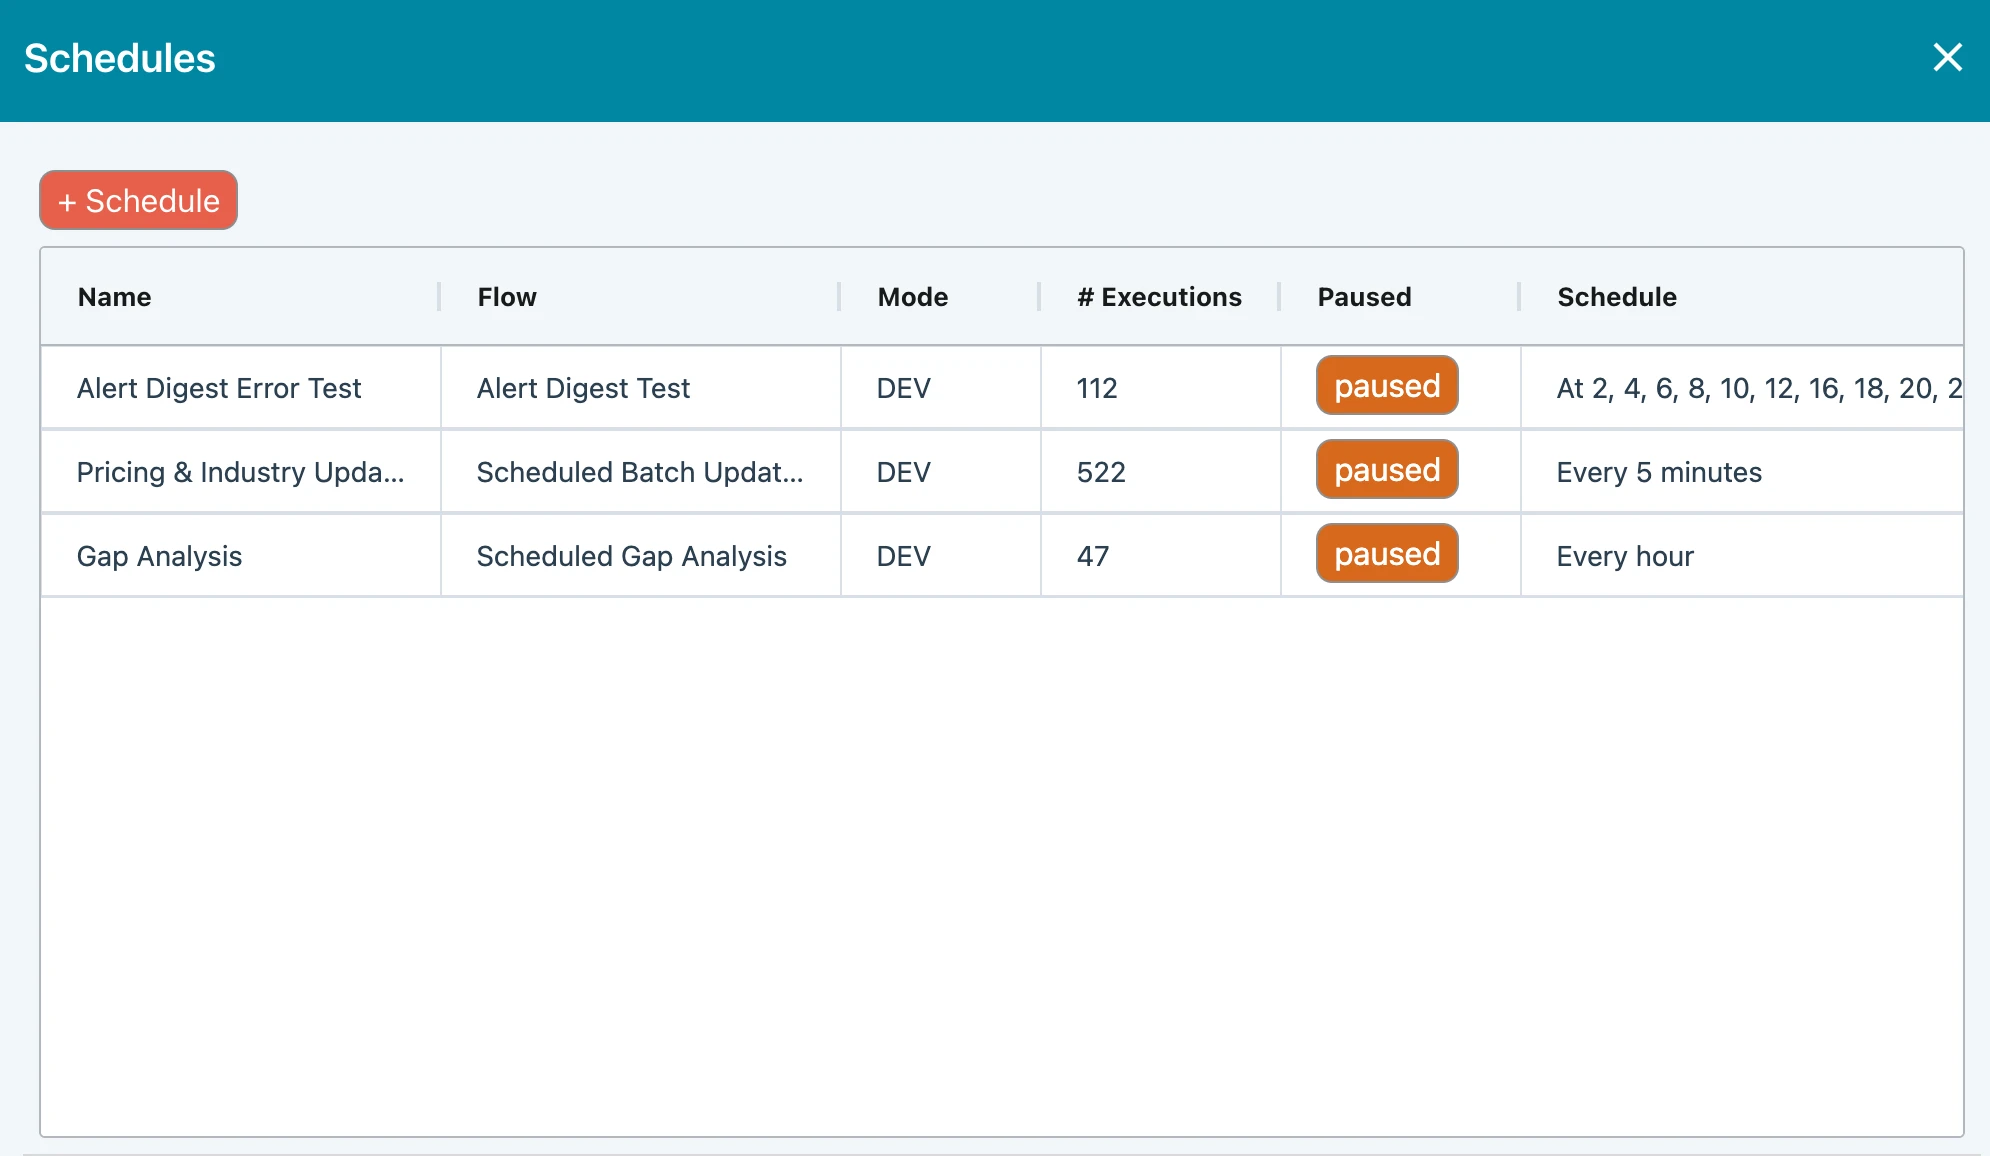Sort by # Executions column header
This screenshot has height=1156, width=1990.
coord(1159,297)
